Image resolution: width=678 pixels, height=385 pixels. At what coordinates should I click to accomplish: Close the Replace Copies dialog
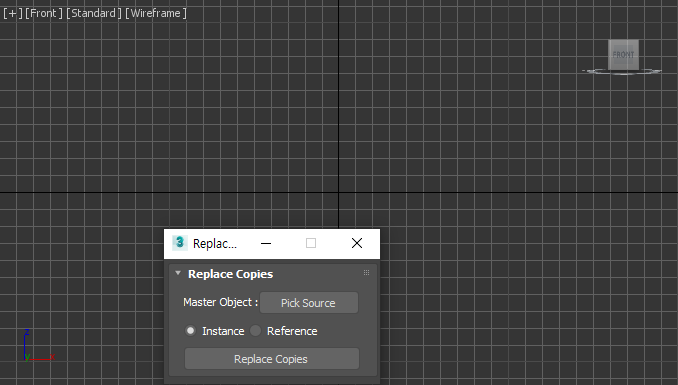pyautogui.click(x=357, y=244)
